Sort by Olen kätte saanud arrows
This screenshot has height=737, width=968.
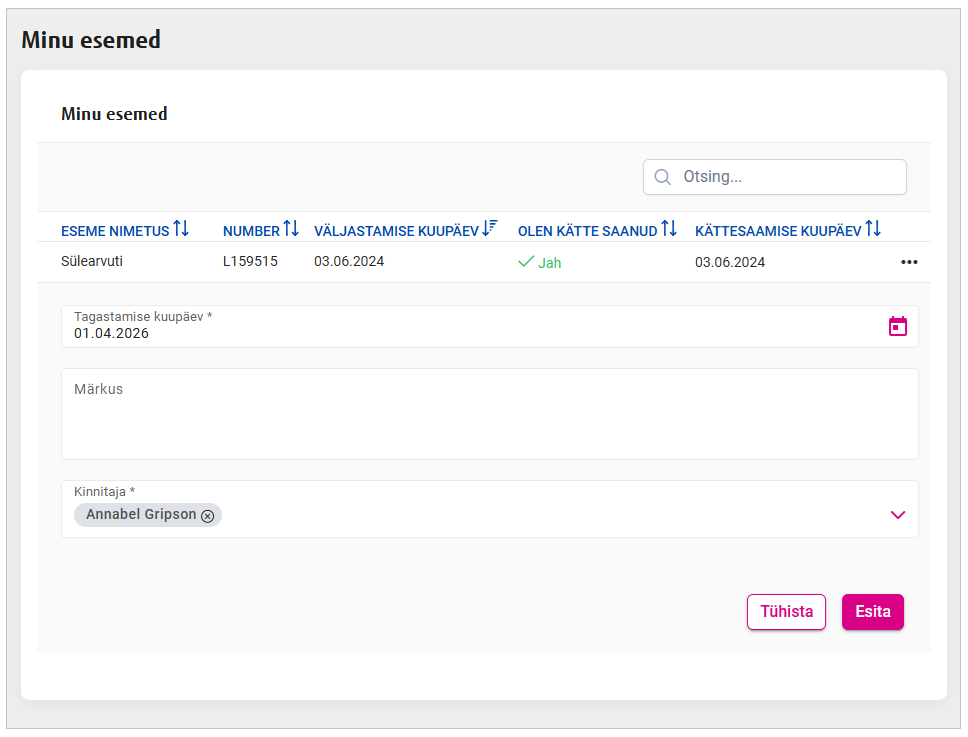coord(669,229)
